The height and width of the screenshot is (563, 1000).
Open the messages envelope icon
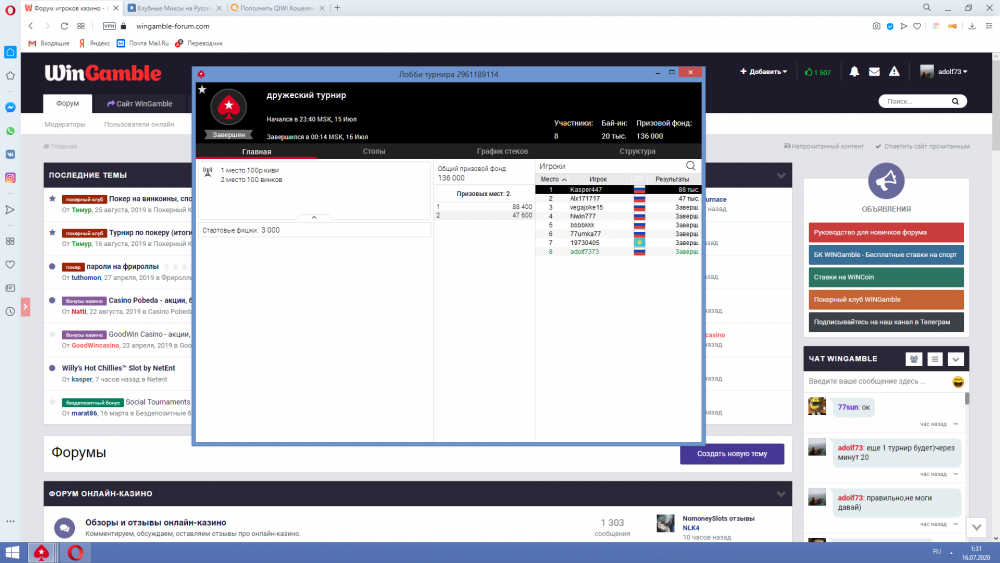click(874, 72)
